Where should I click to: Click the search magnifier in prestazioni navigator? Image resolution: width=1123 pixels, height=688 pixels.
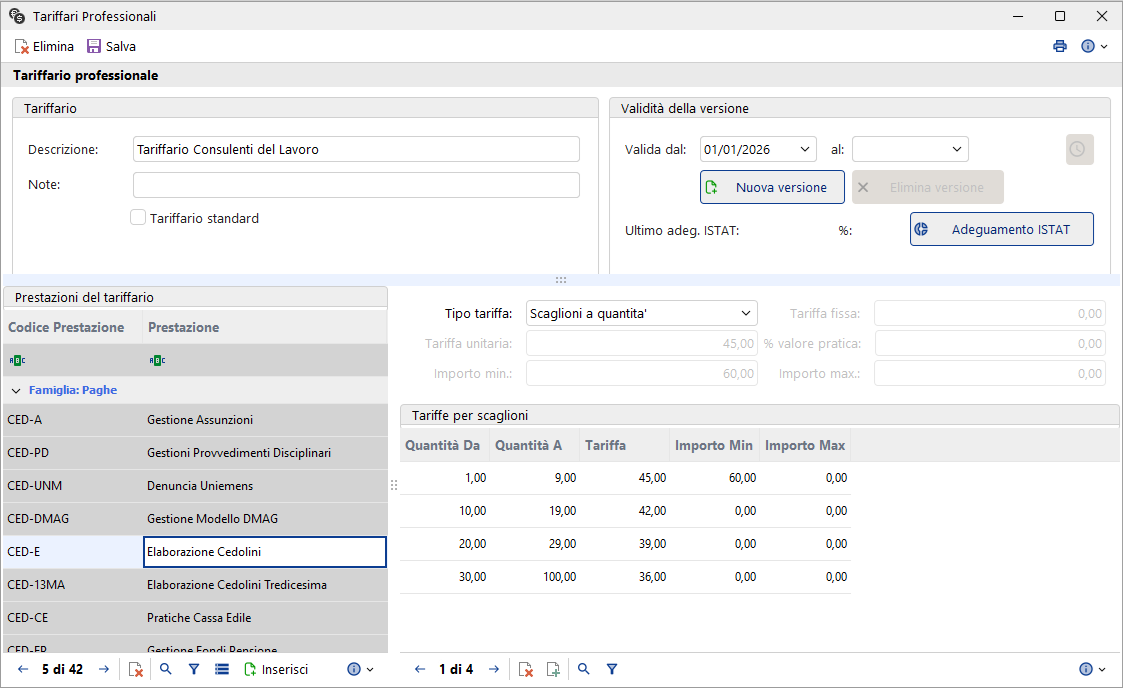coord(165,669)
